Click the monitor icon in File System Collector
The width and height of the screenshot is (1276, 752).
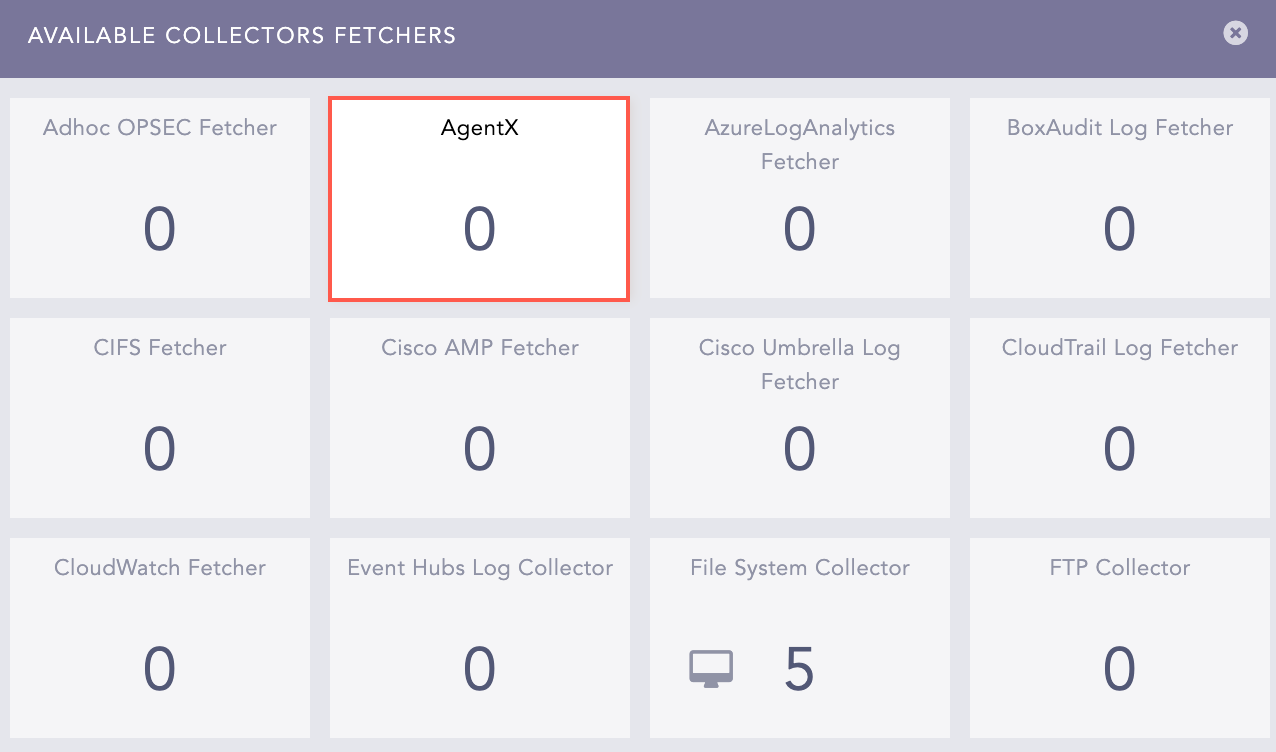pos(711,668)
